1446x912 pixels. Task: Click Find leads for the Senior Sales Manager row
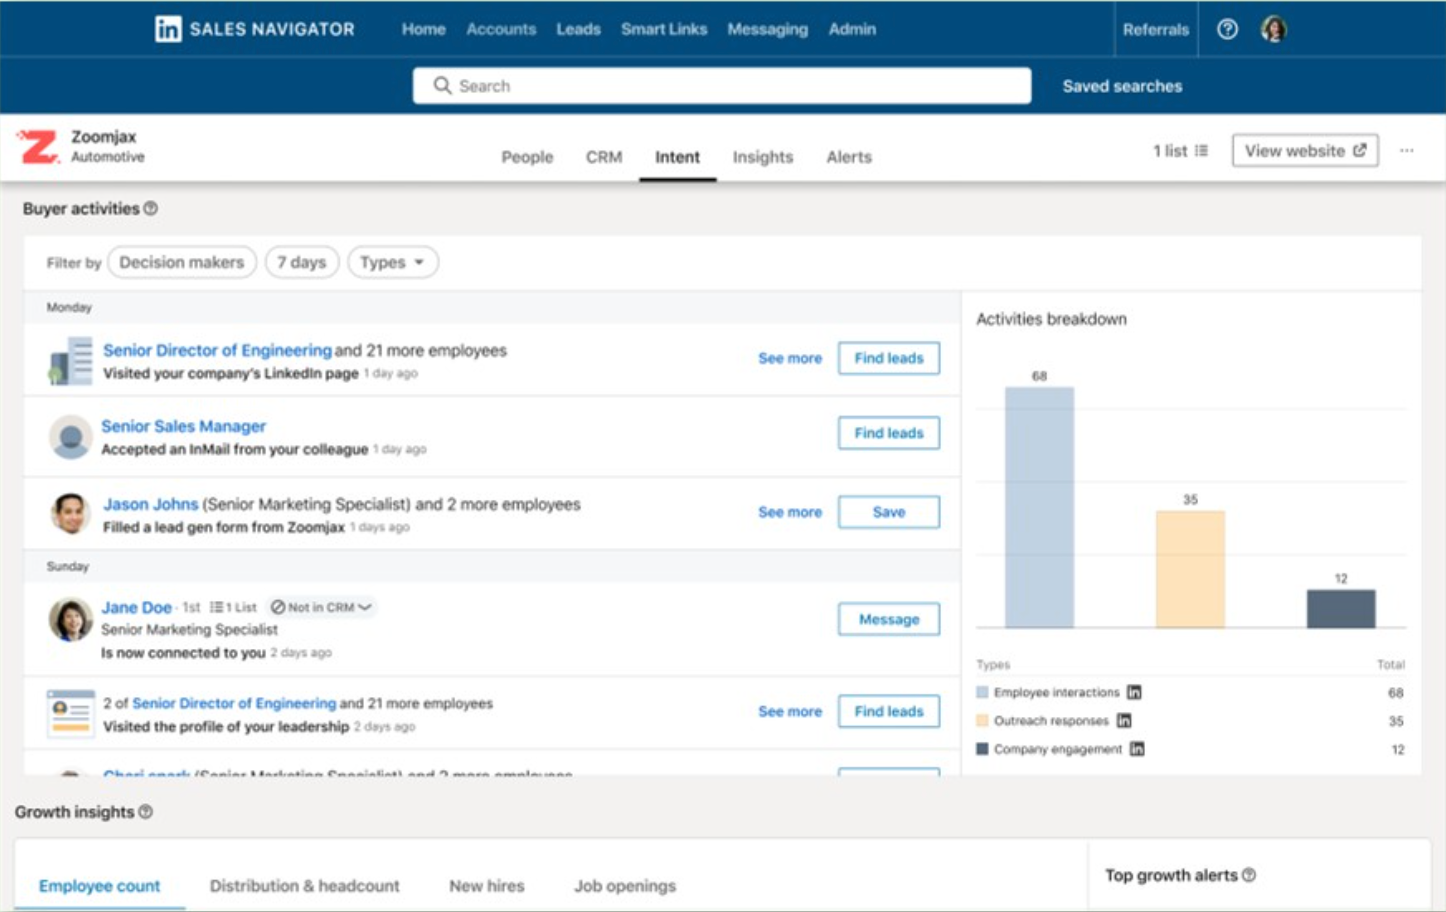click(x=889, y=433)
